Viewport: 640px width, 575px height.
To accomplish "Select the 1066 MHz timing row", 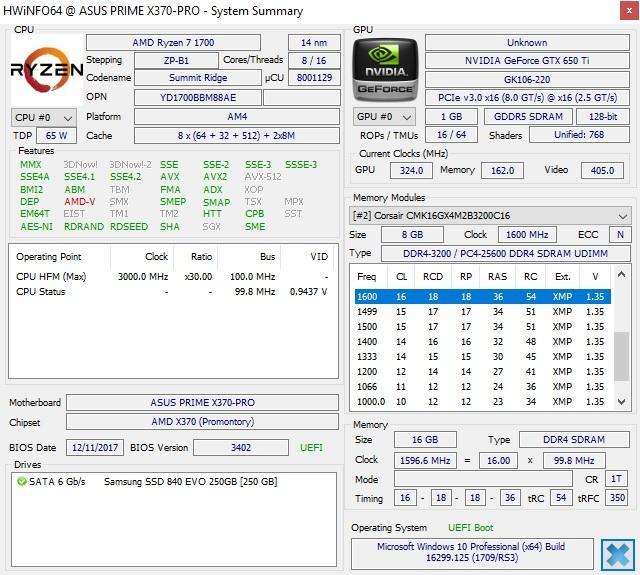I will pos(482,387).
